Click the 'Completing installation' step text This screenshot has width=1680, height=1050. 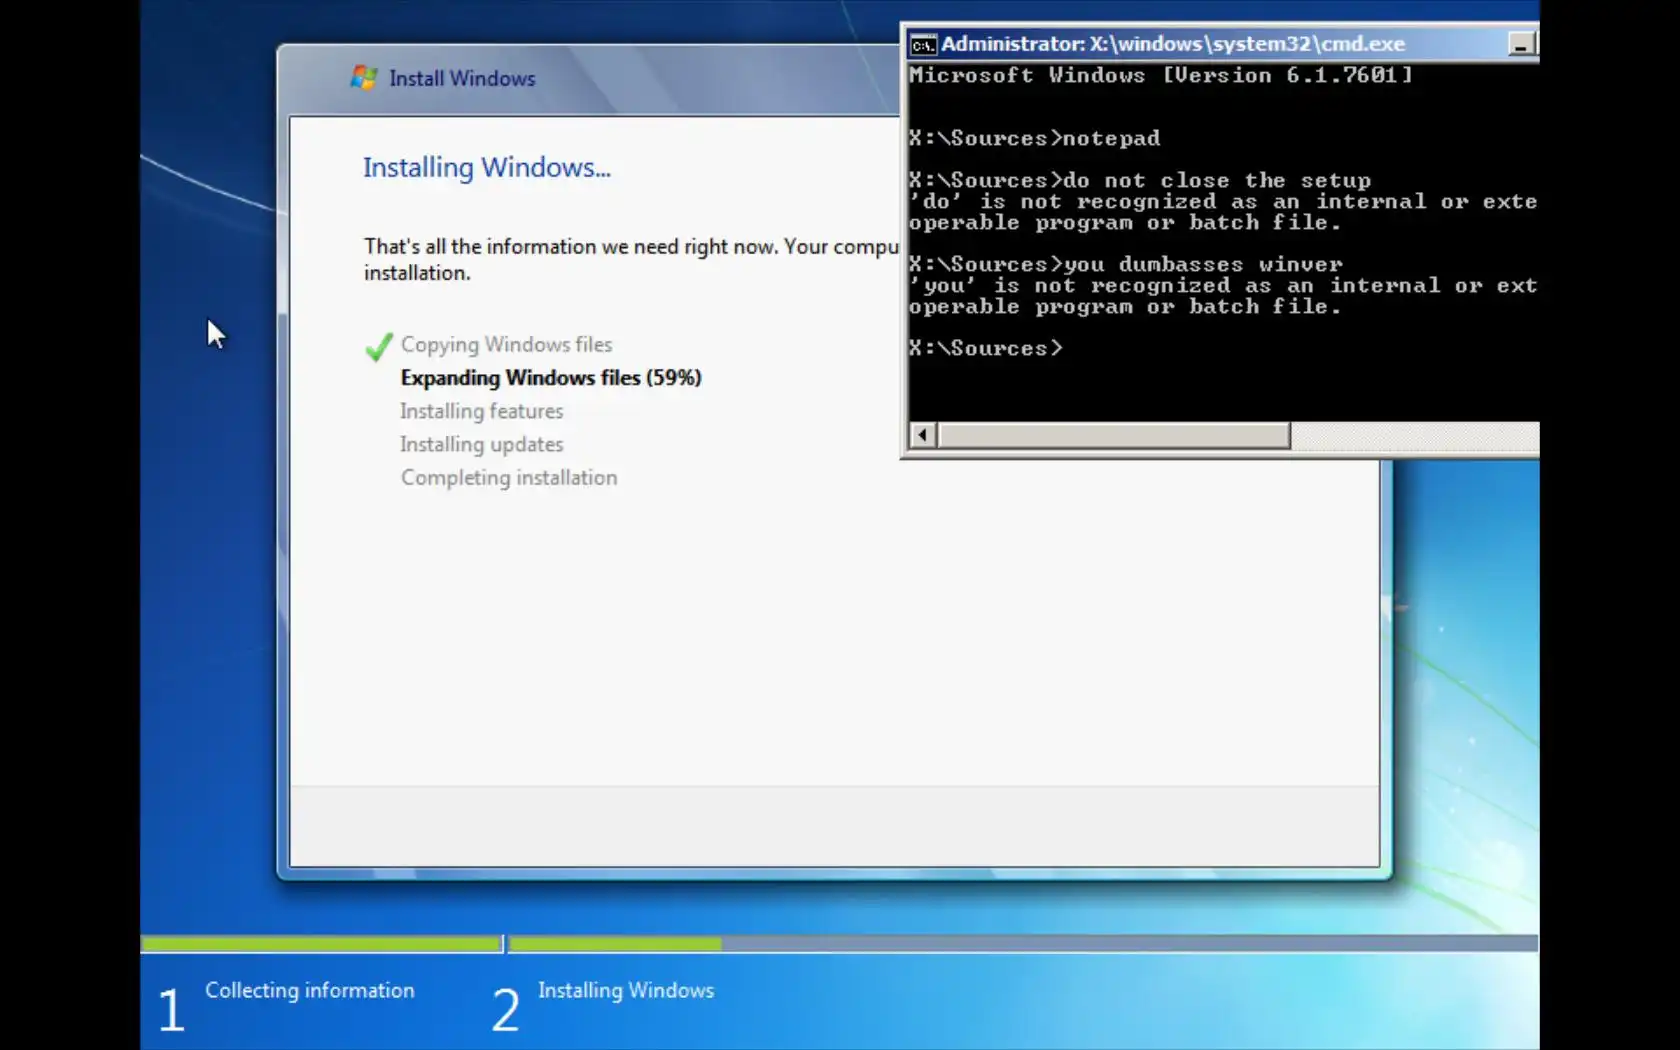[509, 478]
